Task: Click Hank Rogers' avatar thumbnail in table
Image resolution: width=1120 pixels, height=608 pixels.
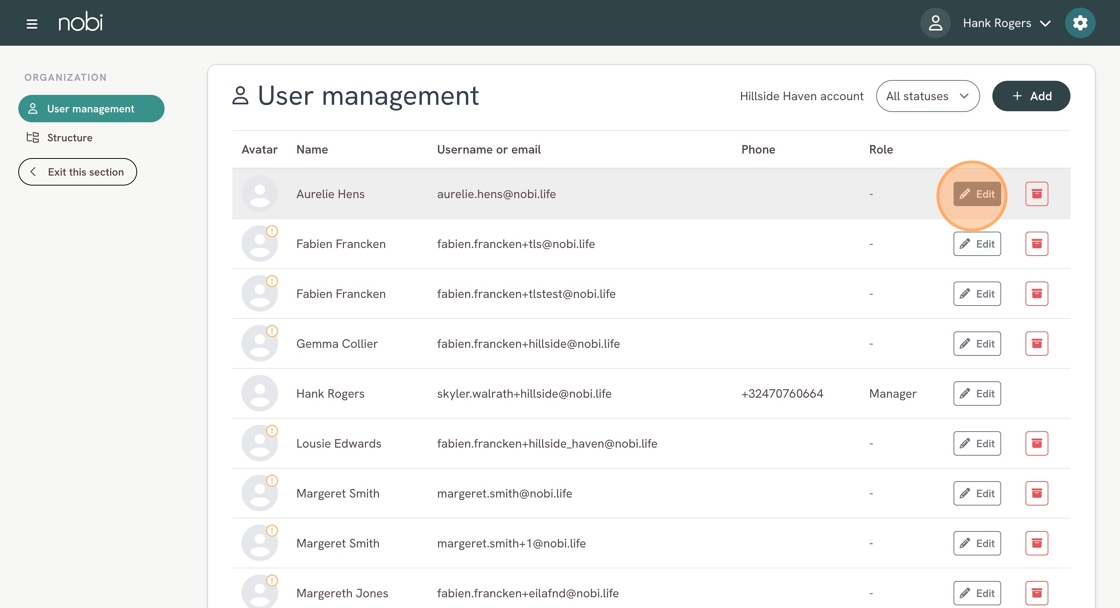Action: (260, 394)
